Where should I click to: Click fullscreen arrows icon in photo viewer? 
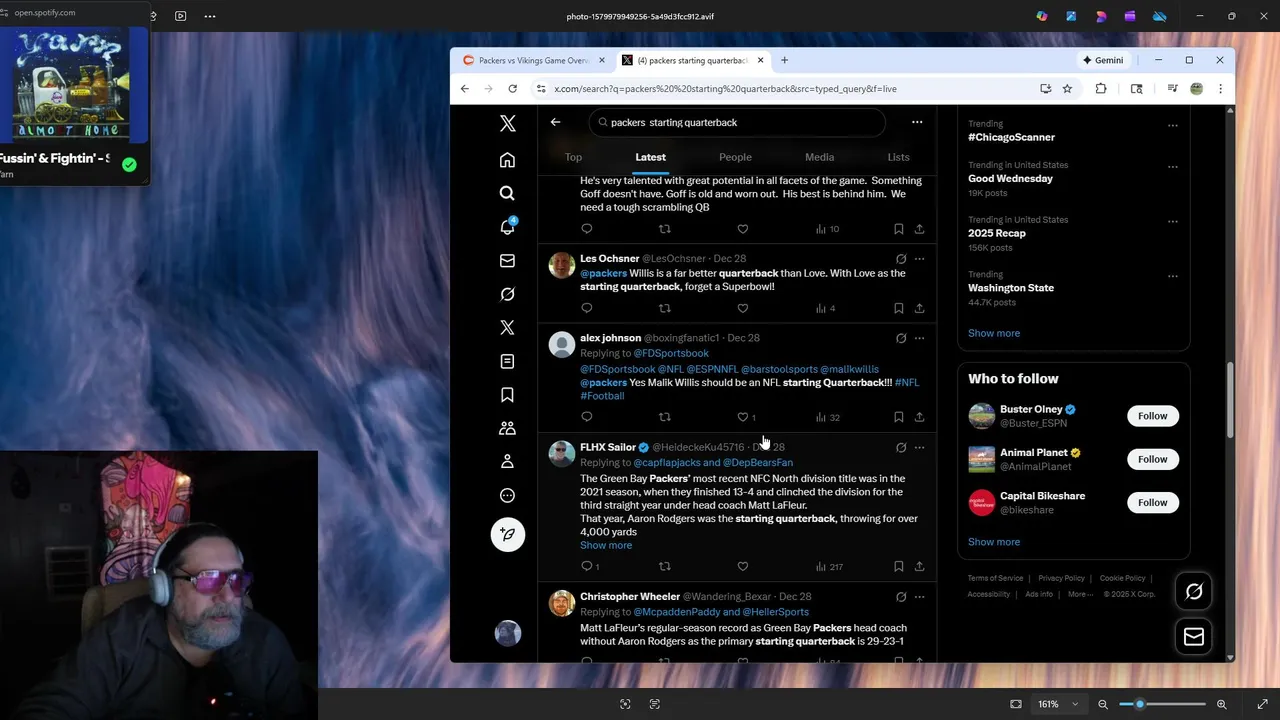click(1262, 704)
